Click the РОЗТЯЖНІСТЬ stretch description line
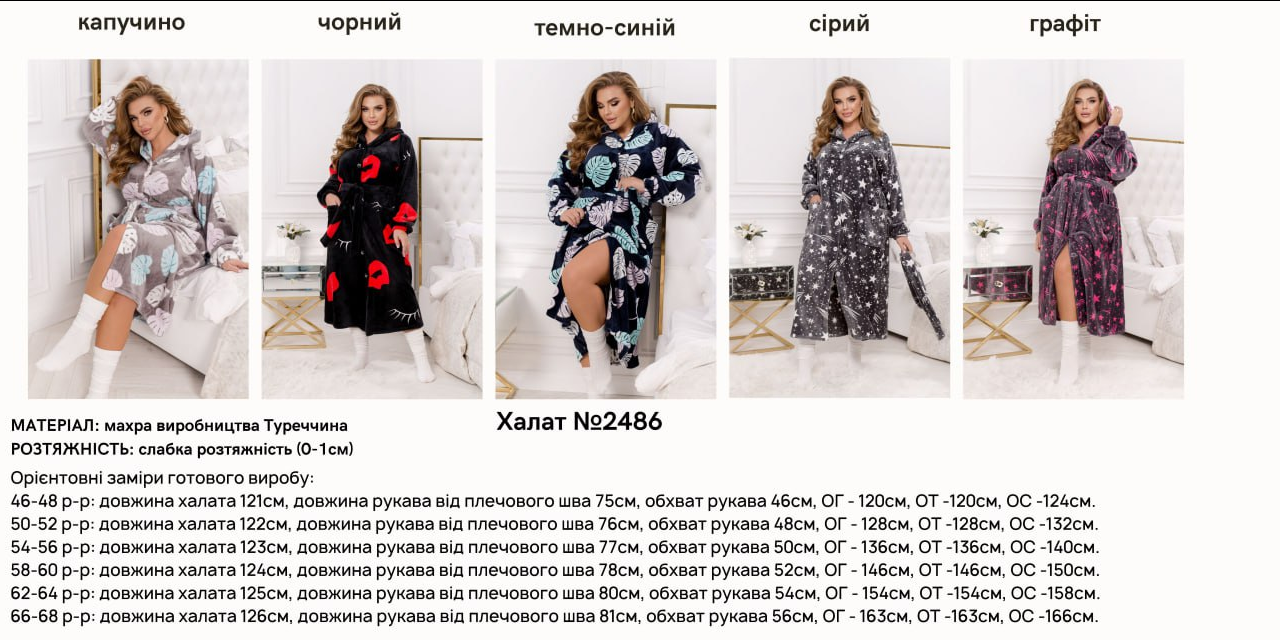 pyautogui.click(x=182, y=449)
